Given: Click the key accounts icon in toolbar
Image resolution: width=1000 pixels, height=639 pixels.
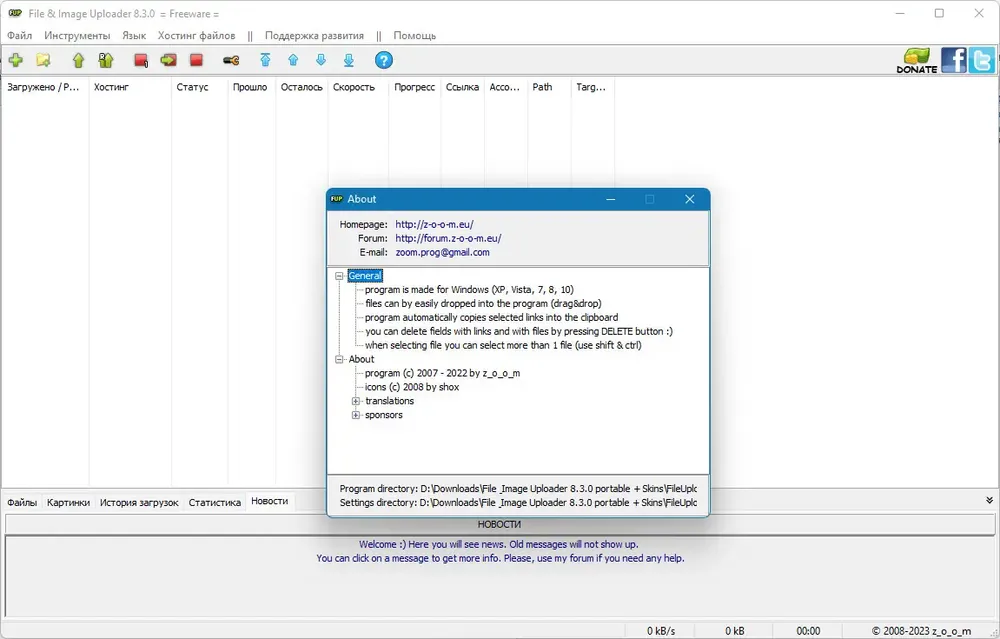Looking at the screenshot, I should [231, 61].
